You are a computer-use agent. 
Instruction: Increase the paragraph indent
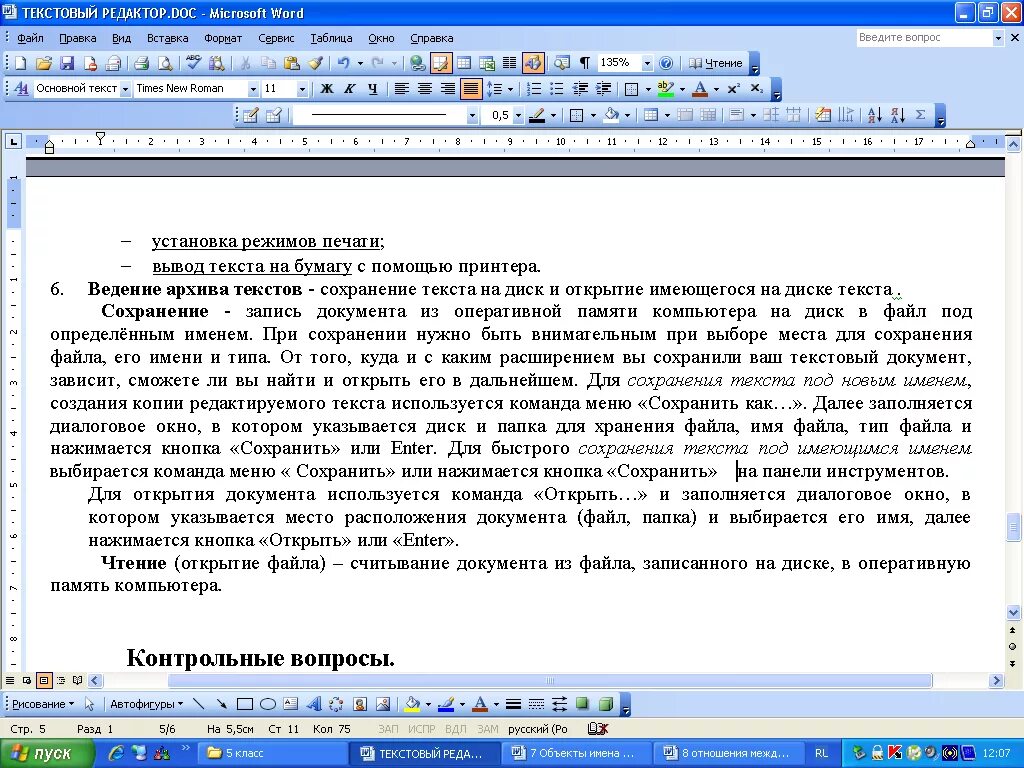click(603, 89)
